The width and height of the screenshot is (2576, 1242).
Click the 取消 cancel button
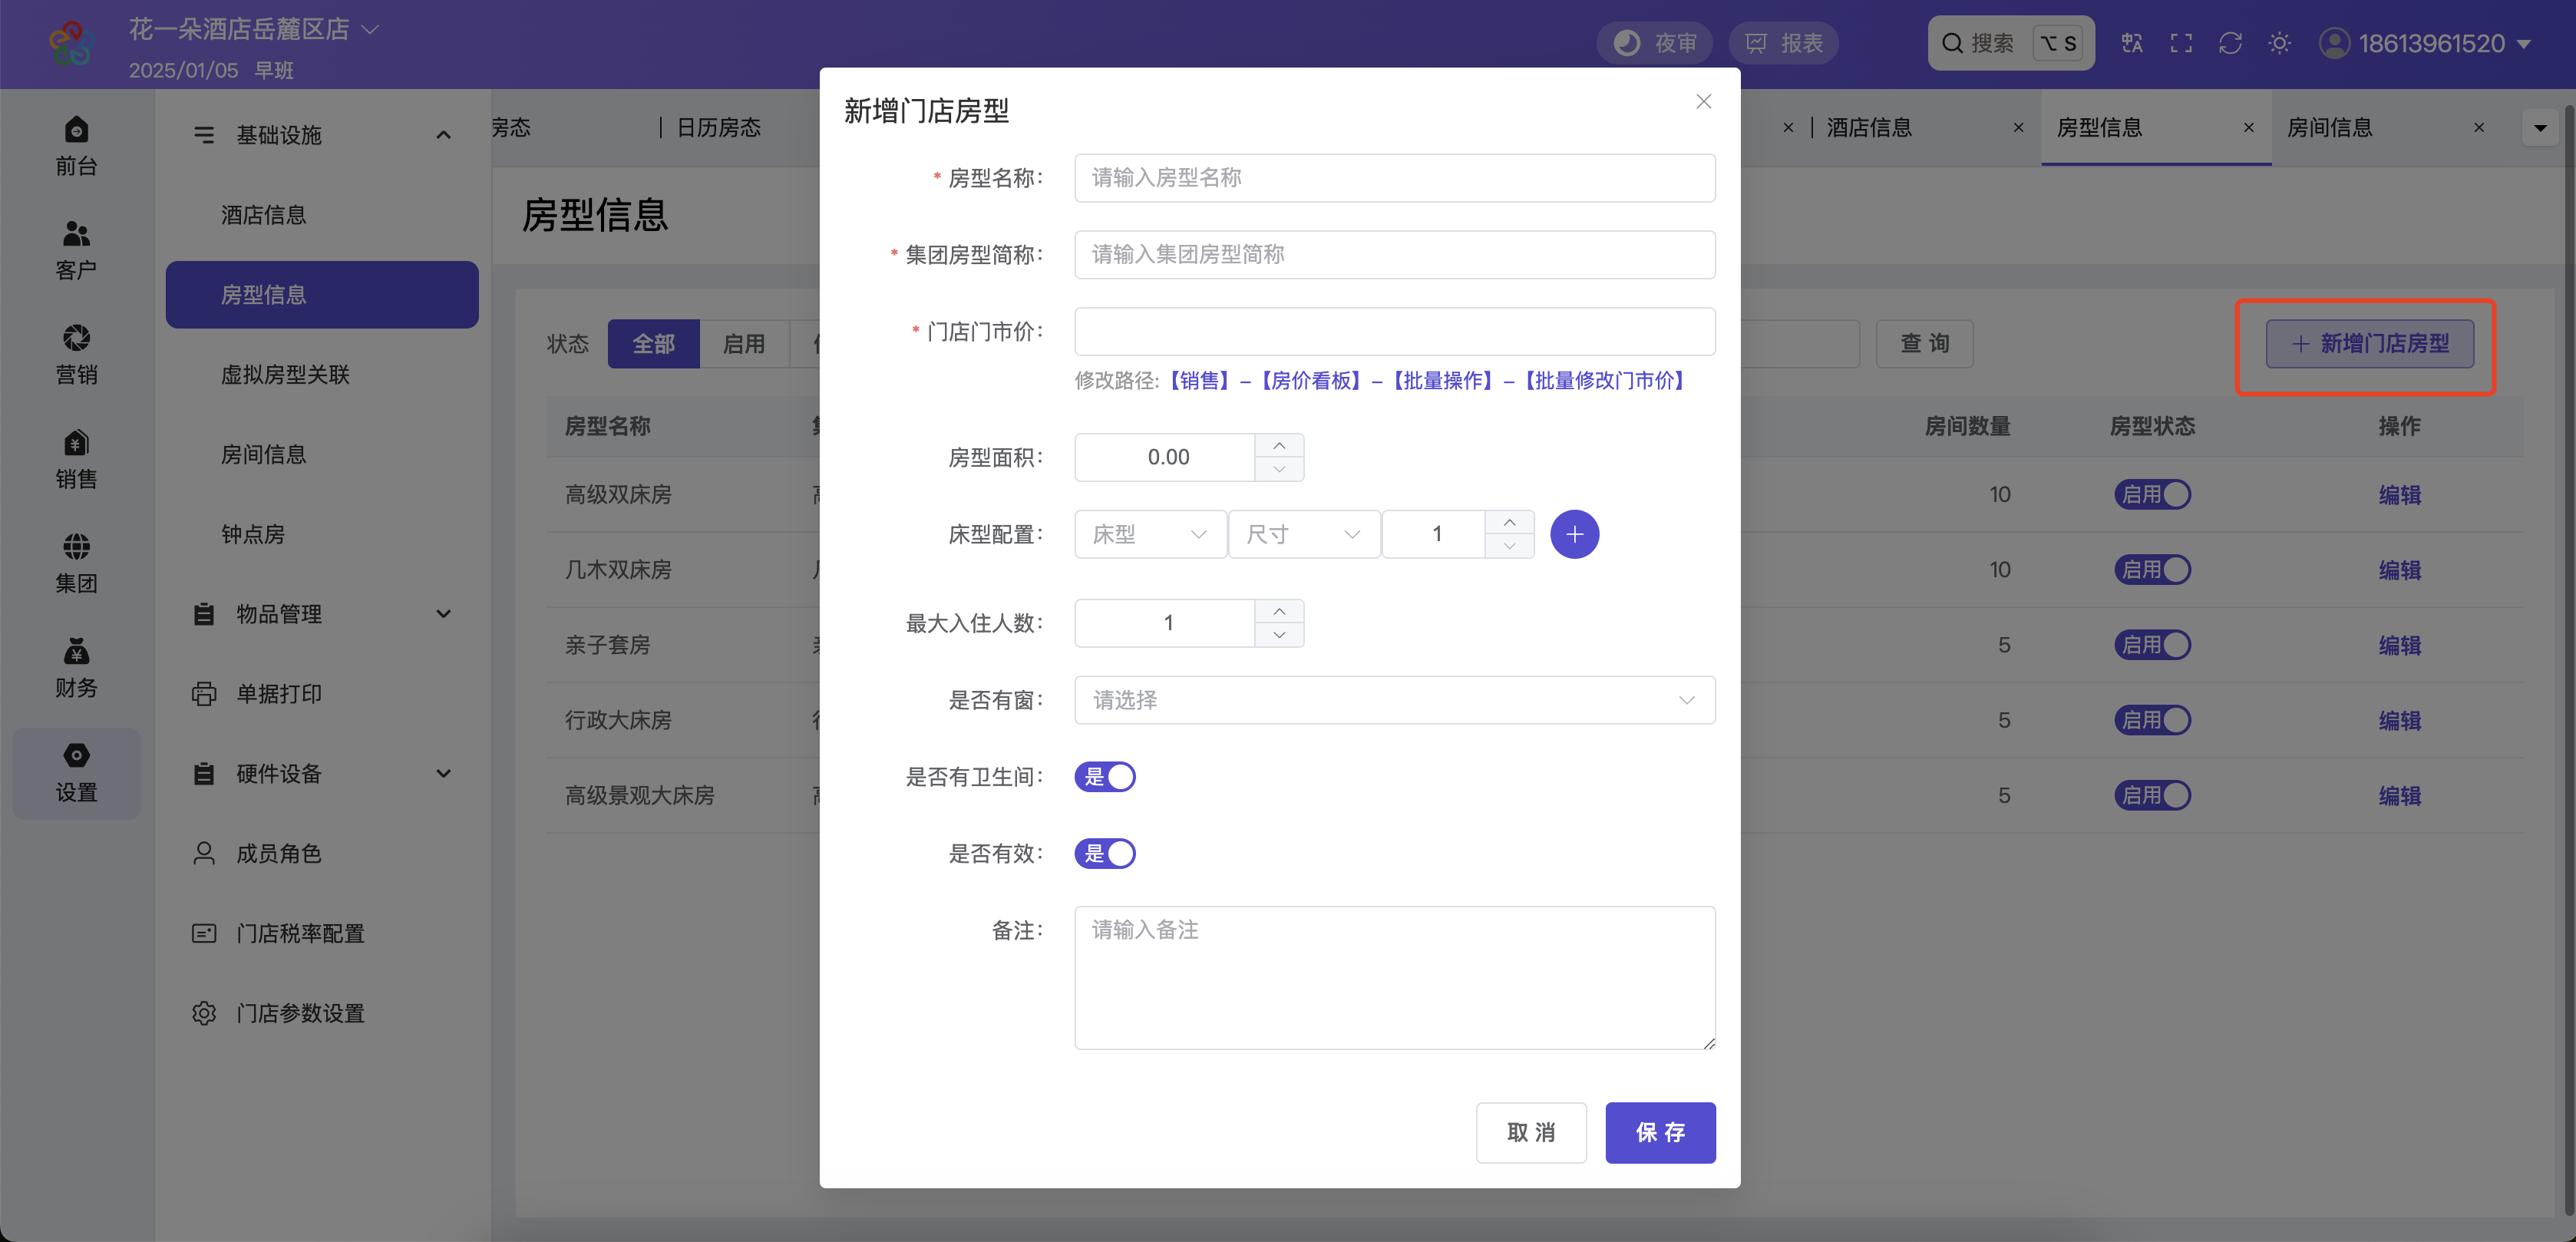1531,1132
